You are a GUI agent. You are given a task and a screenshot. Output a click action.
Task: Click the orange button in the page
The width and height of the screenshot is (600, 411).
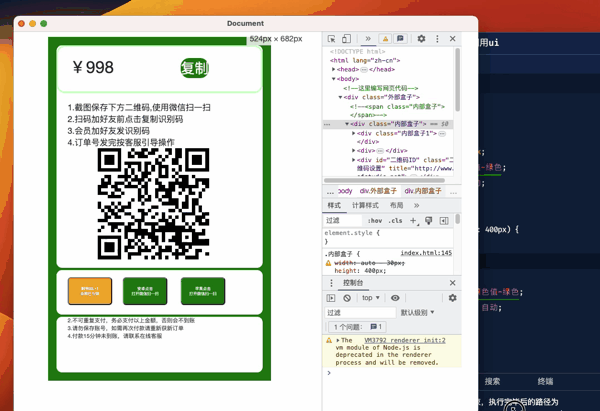click(x=90, y=291)
